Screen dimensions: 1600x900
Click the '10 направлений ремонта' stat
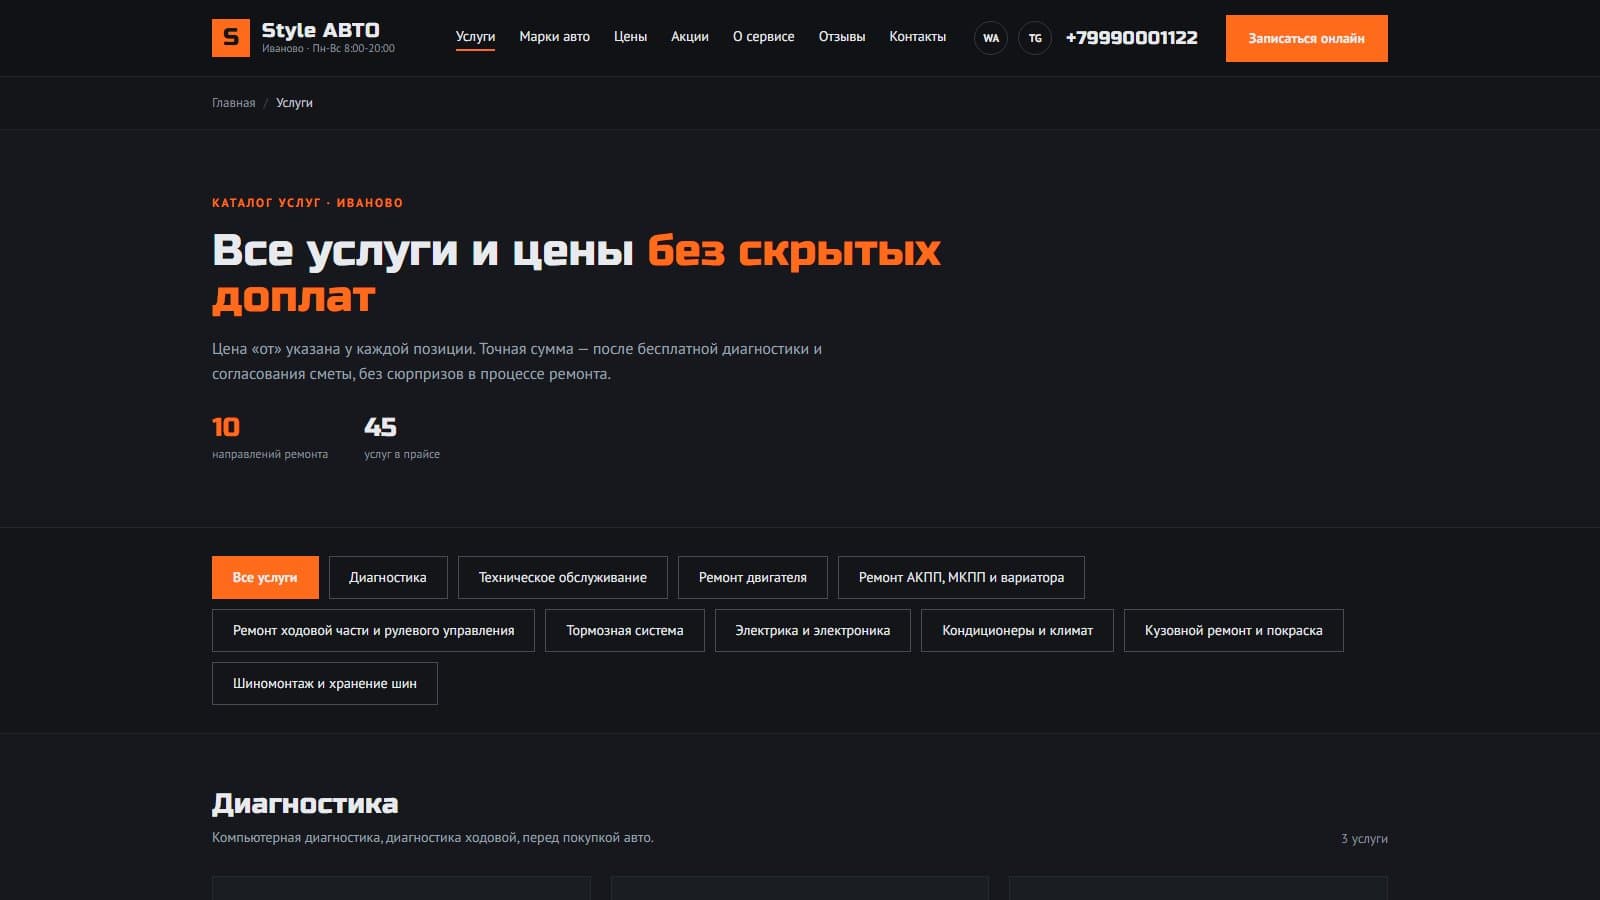(270, 438)
